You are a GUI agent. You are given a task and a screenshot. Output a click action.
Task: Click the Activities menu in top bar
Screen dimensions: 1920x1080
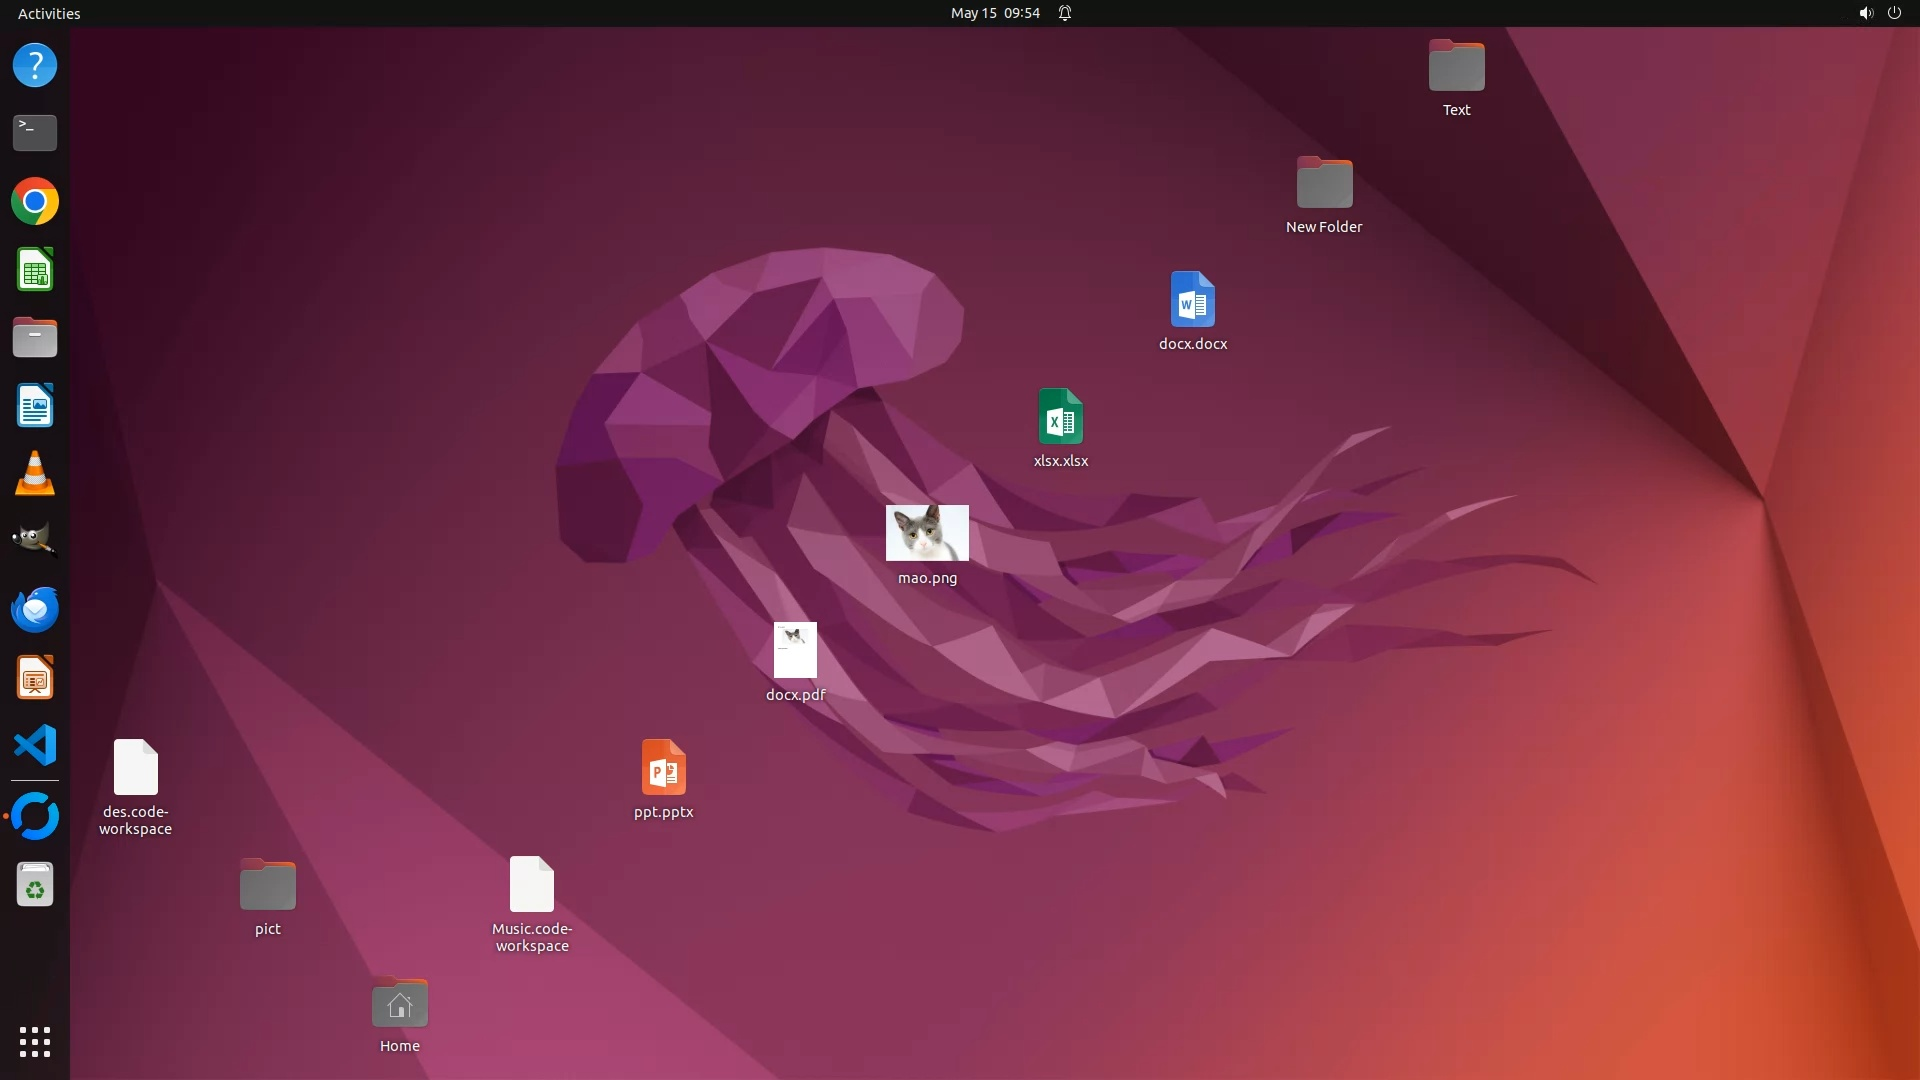click(49, 13)
